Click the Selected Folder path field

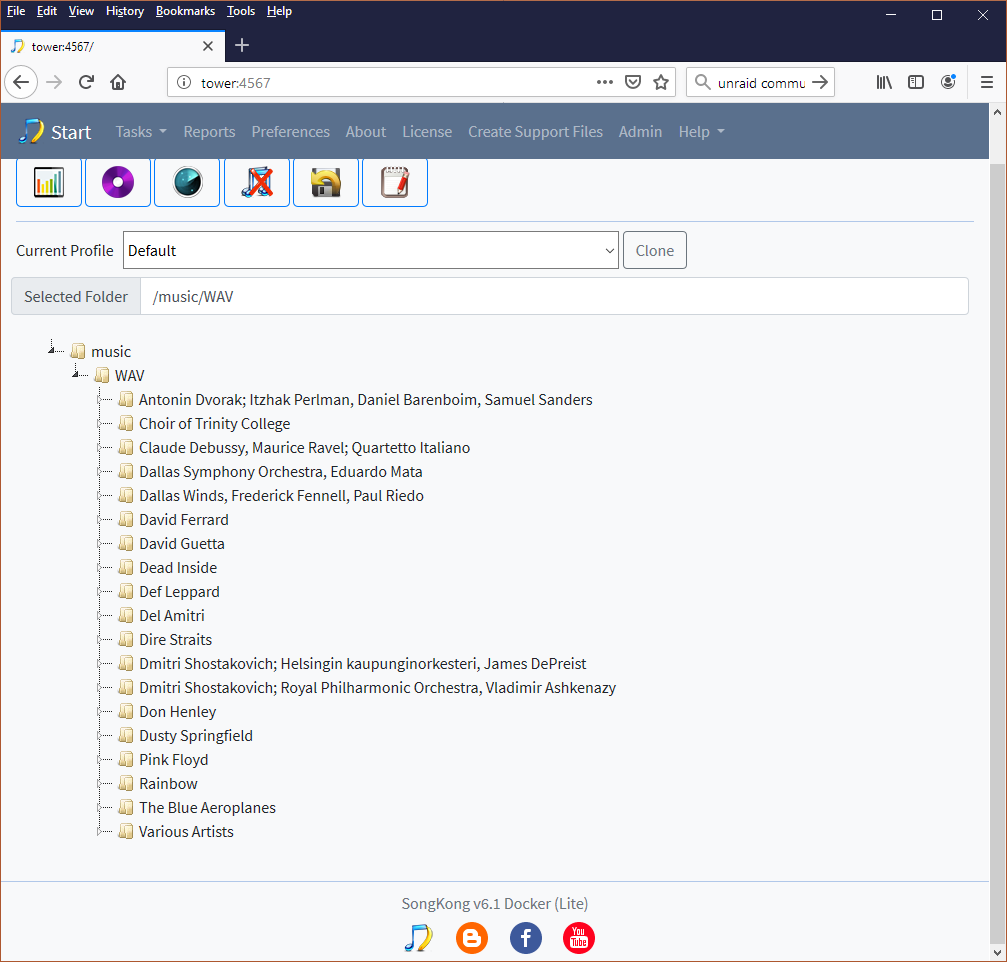554,297
